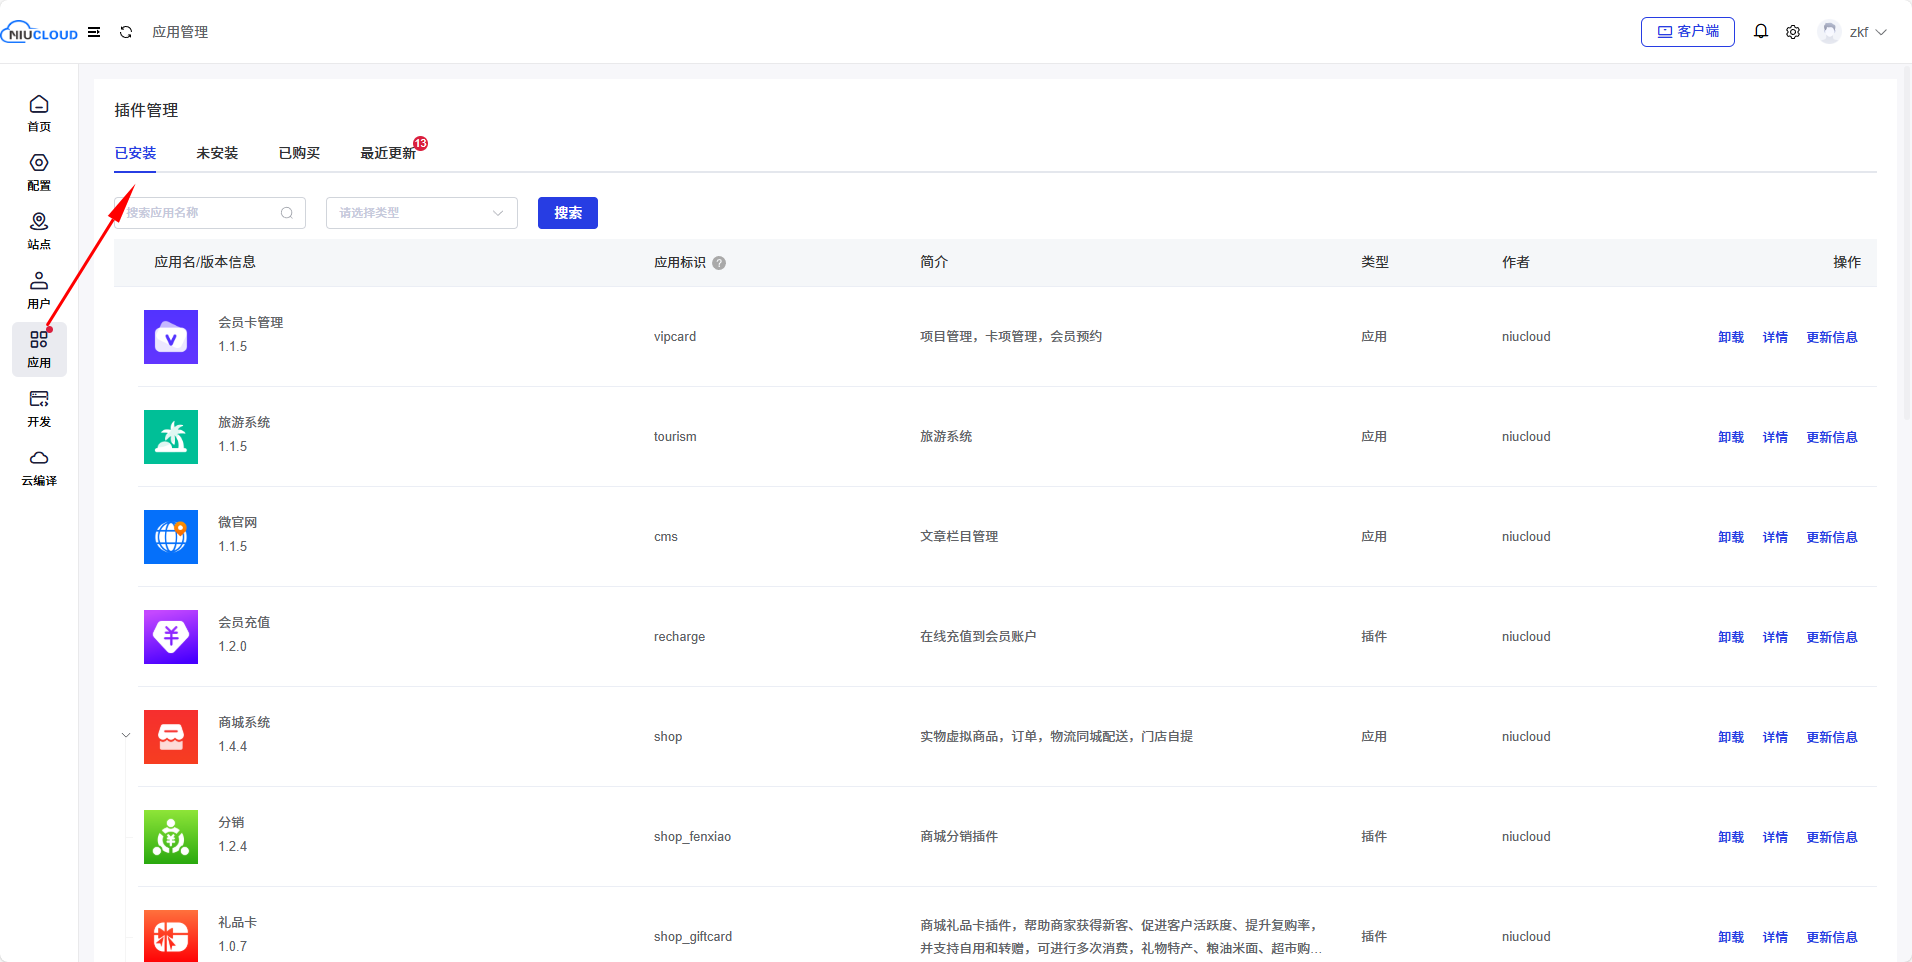Open the 首页 home sidebar icon
This screenshot has width=1912, height=962.
(x=39, y=113)
